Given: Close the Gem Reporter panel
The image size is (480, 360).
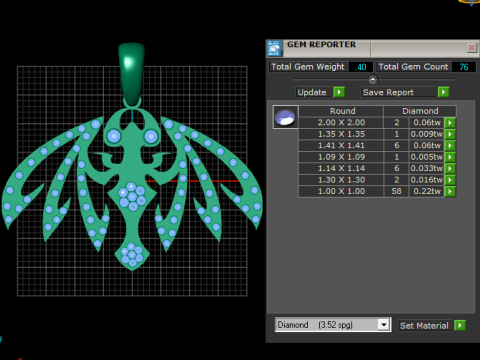Looking at the screenshot, I should click(471, 48).
